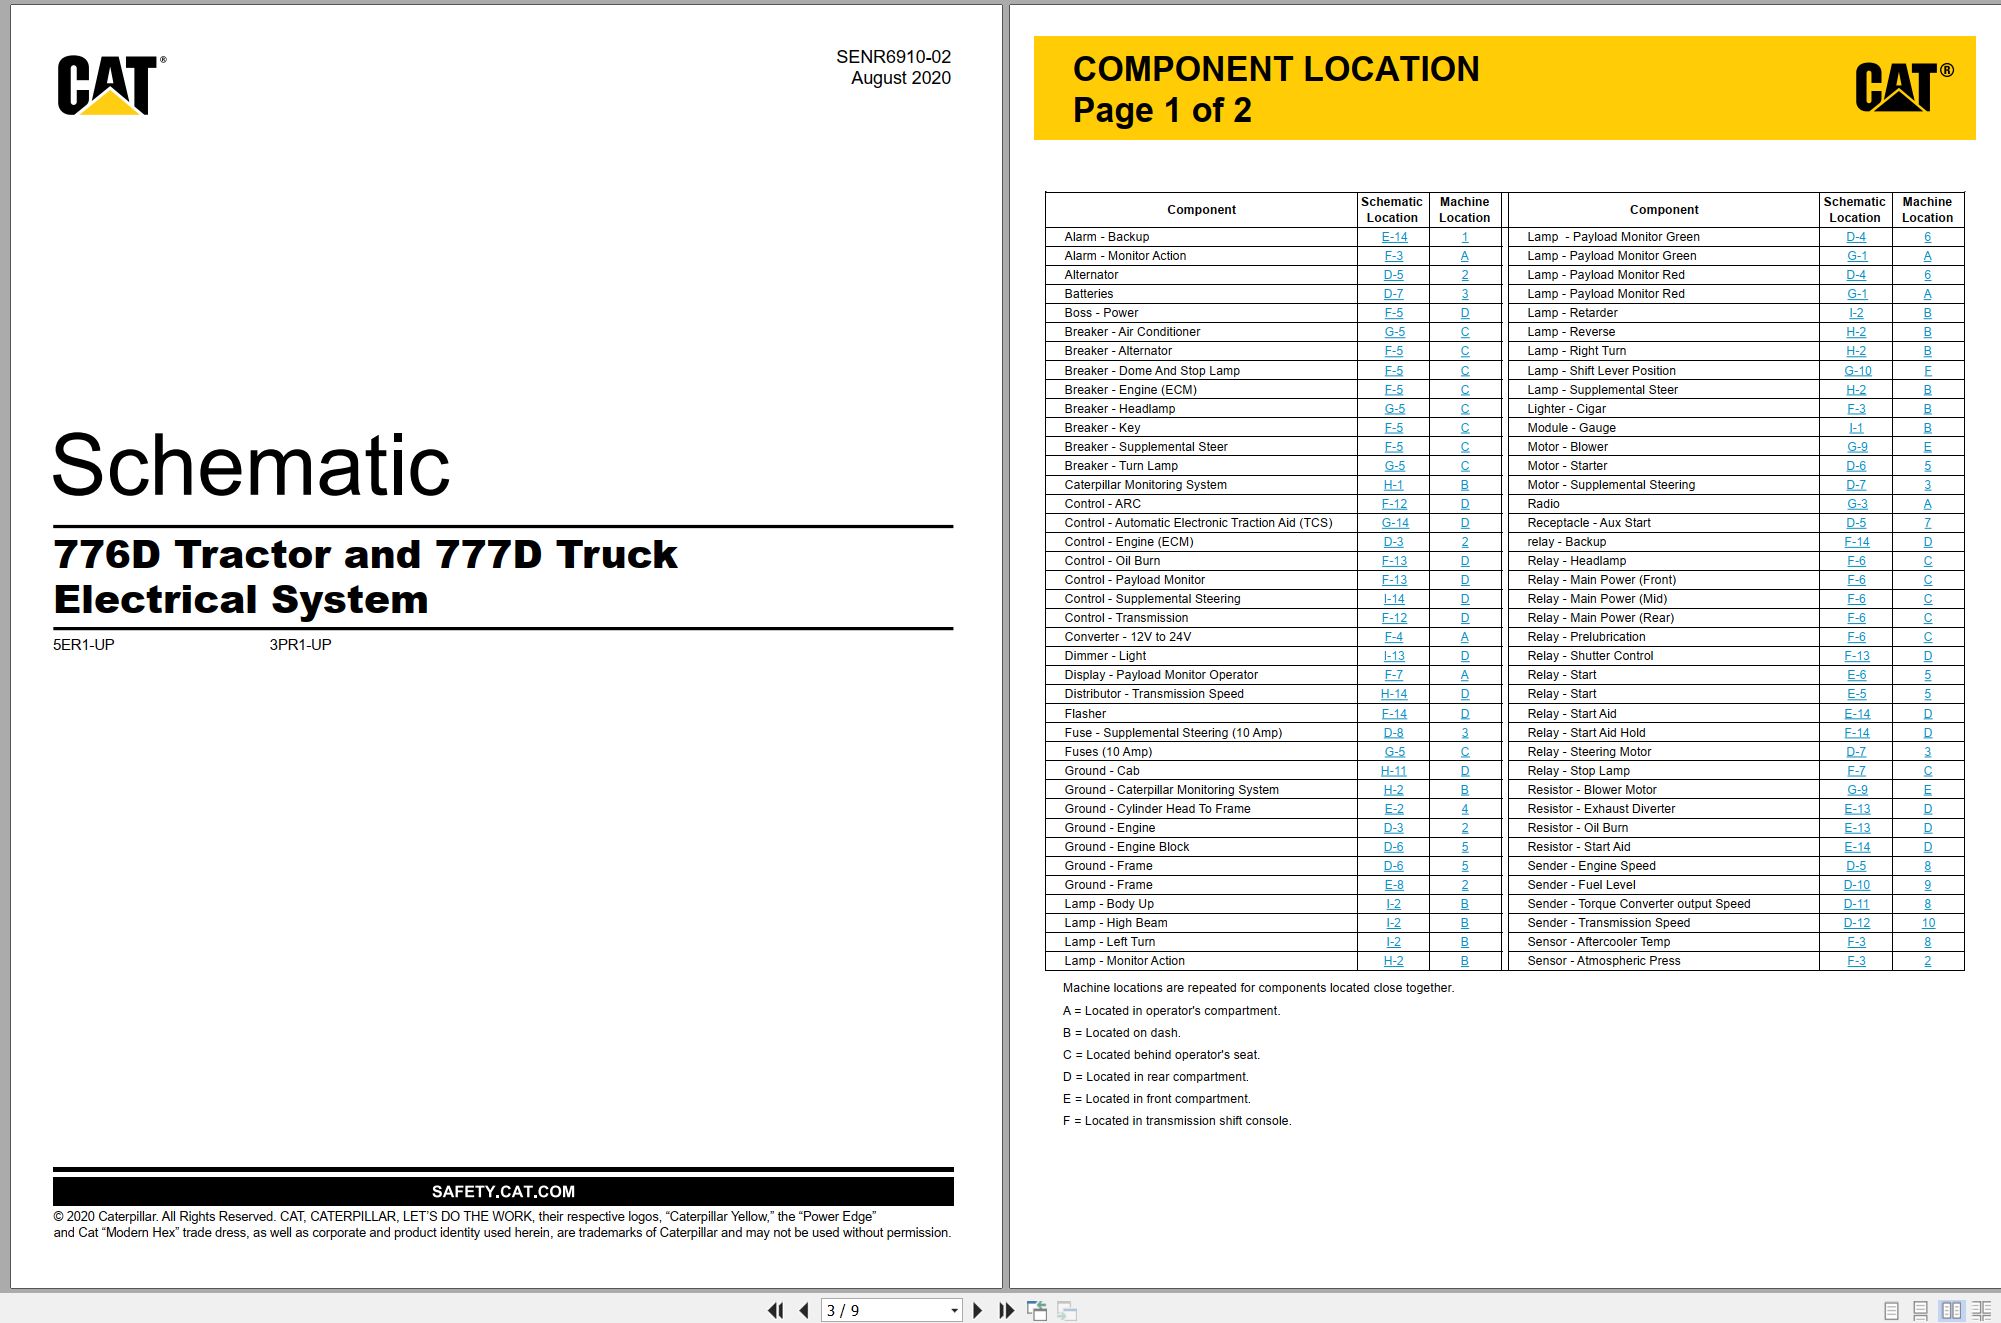Open schematic link F-14 for Flasher

[x=1394, y=714]
